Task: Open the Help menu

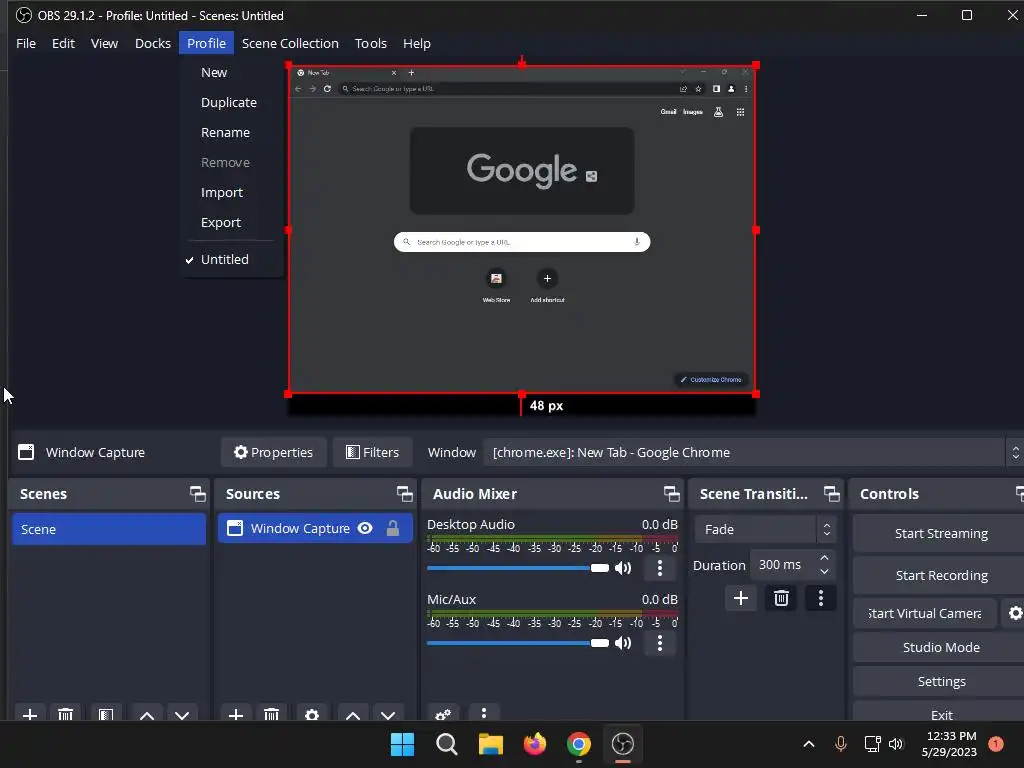Action: pos(417,43)
